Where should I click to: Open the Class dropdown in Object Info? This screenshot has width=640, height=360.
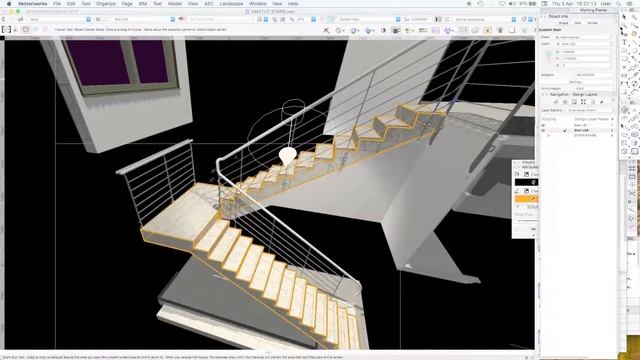(x=584, y=37)
